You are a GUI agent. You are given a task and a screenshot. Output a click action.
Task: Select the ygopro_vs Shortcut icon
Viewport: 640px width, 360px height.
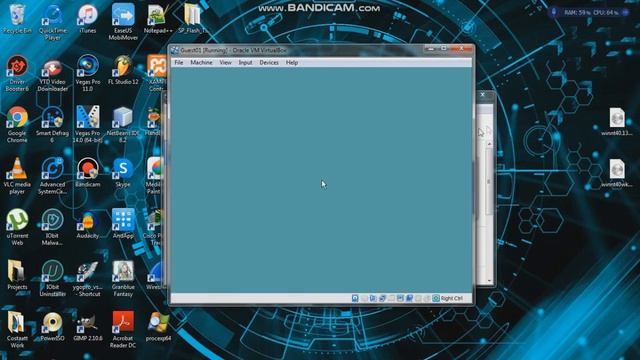(88, 279)
